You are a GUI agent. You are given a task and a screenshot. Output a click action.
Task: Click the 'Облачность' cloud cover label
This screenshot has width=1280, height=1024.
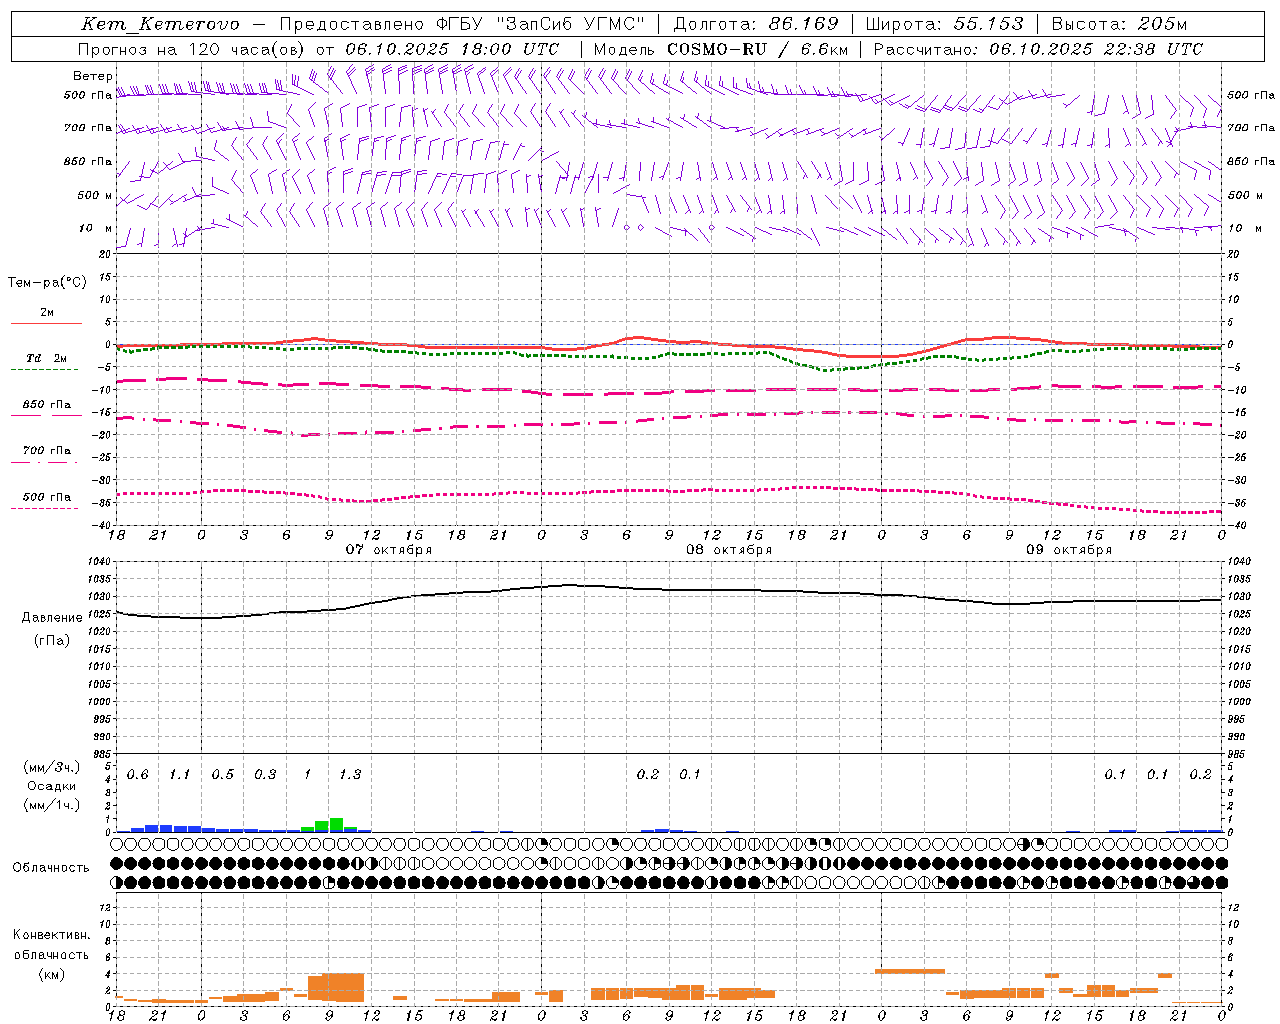point(51,868)
